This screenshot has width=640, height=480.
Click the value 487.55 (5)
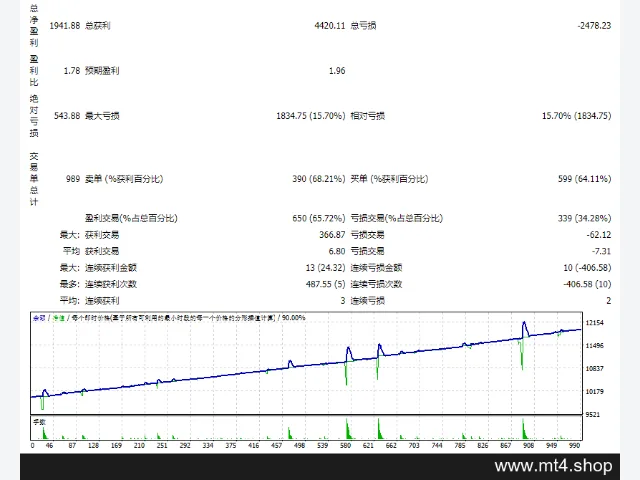coord(325,284)
